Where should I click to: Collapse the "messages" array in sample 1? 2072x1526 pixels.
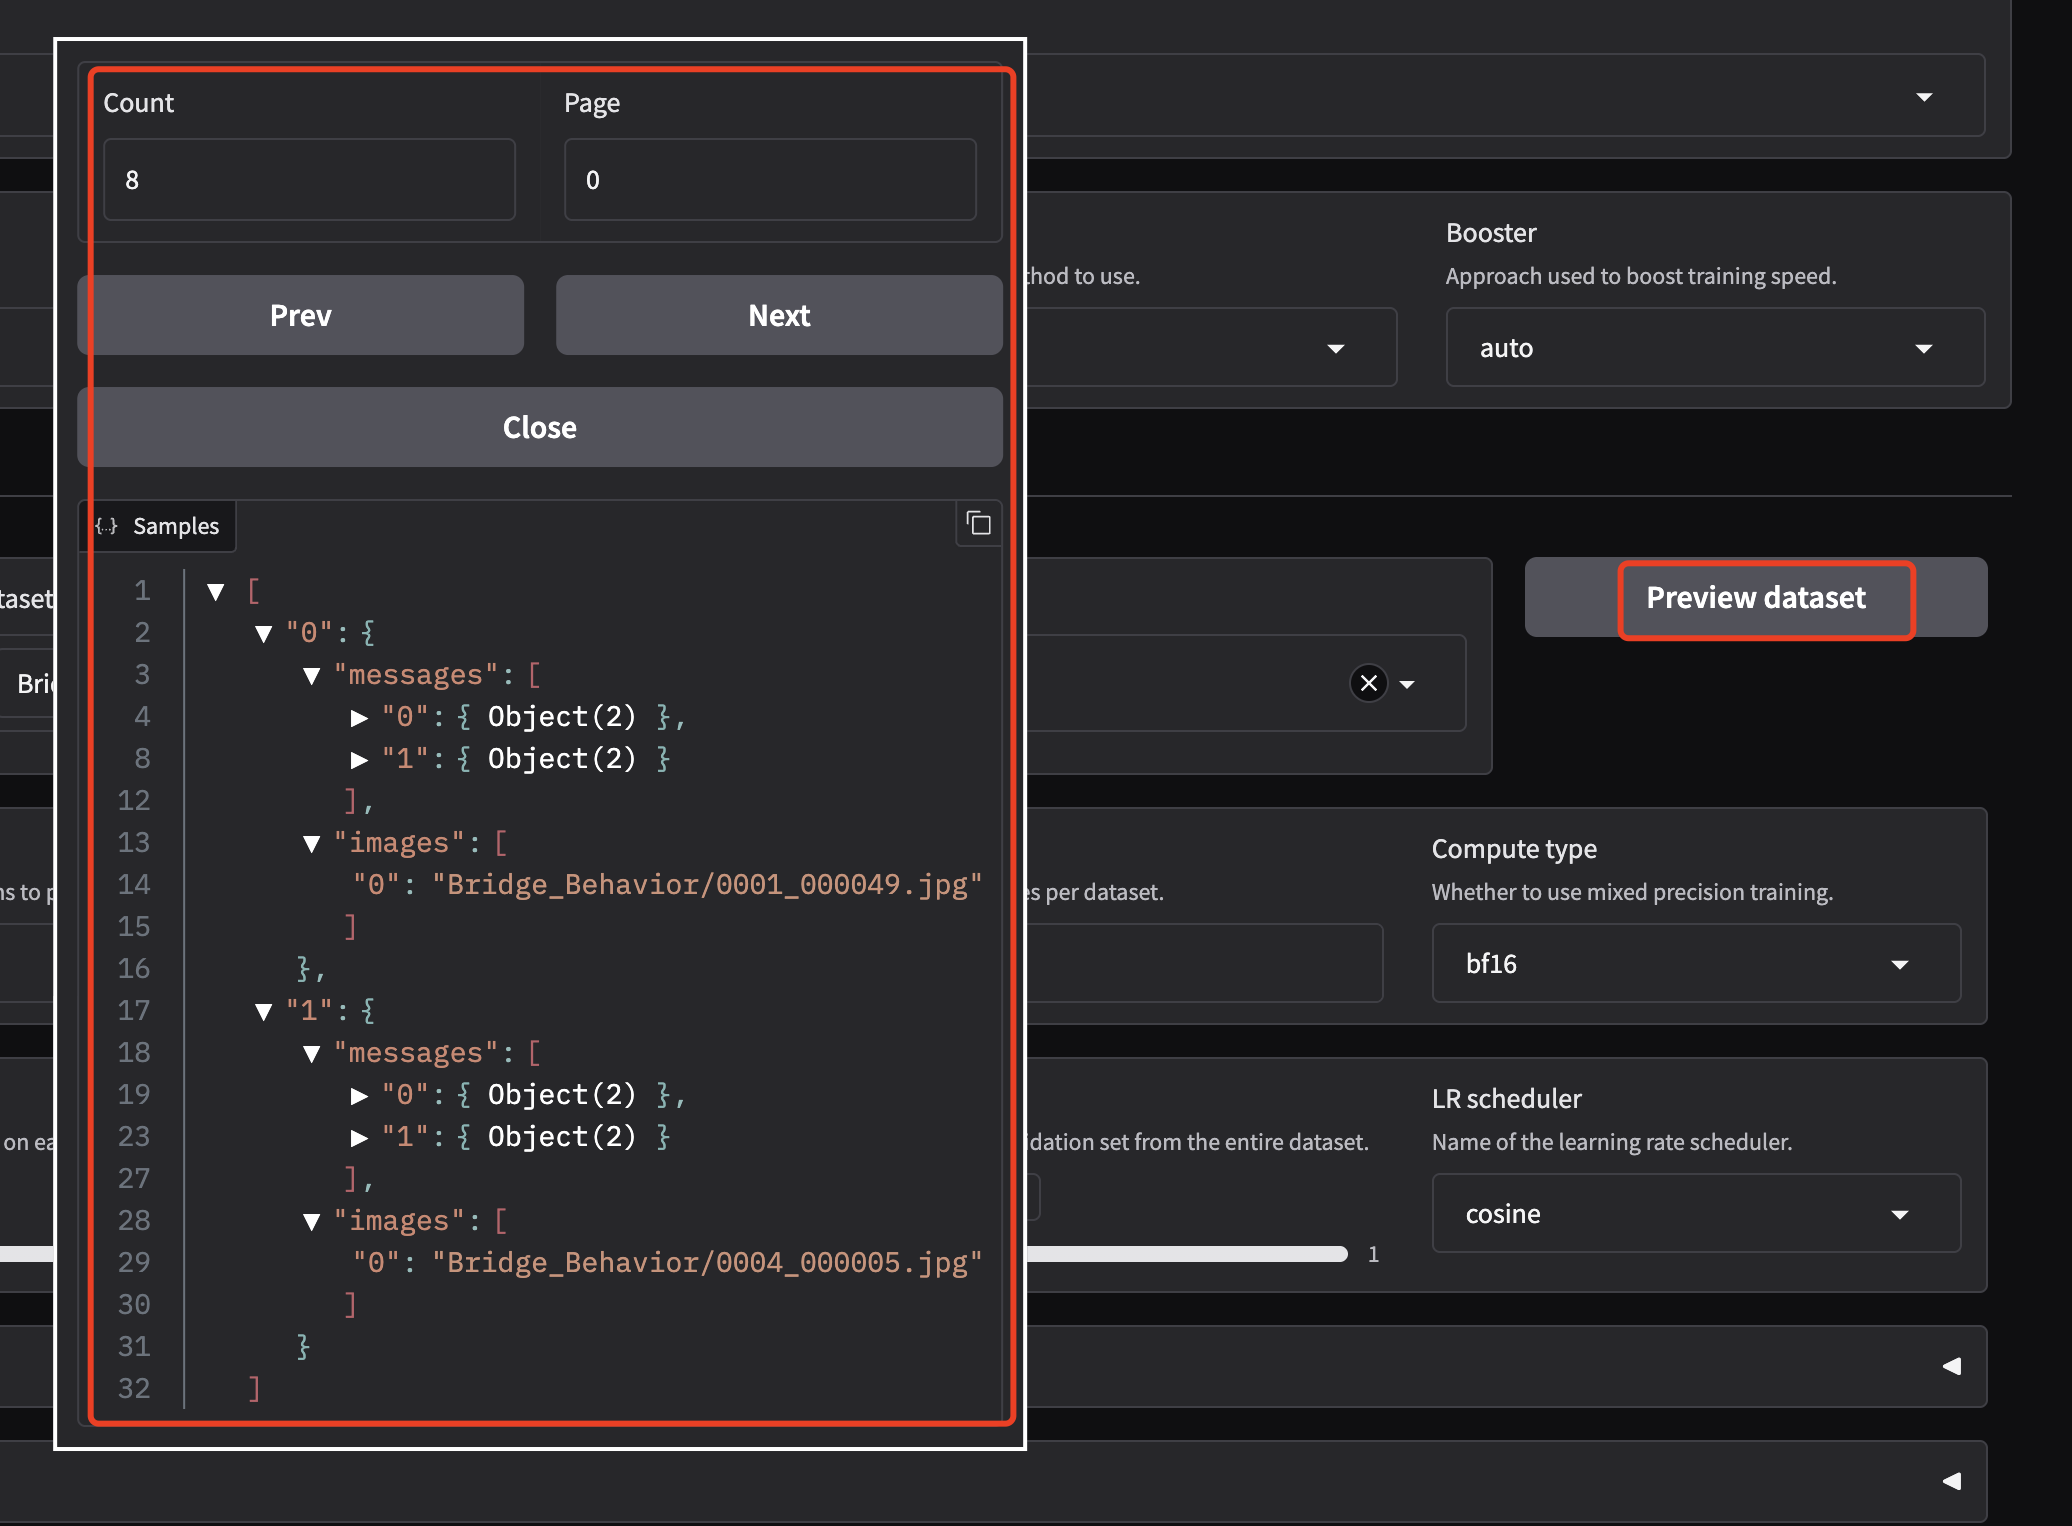click(x=312, y=1054)
